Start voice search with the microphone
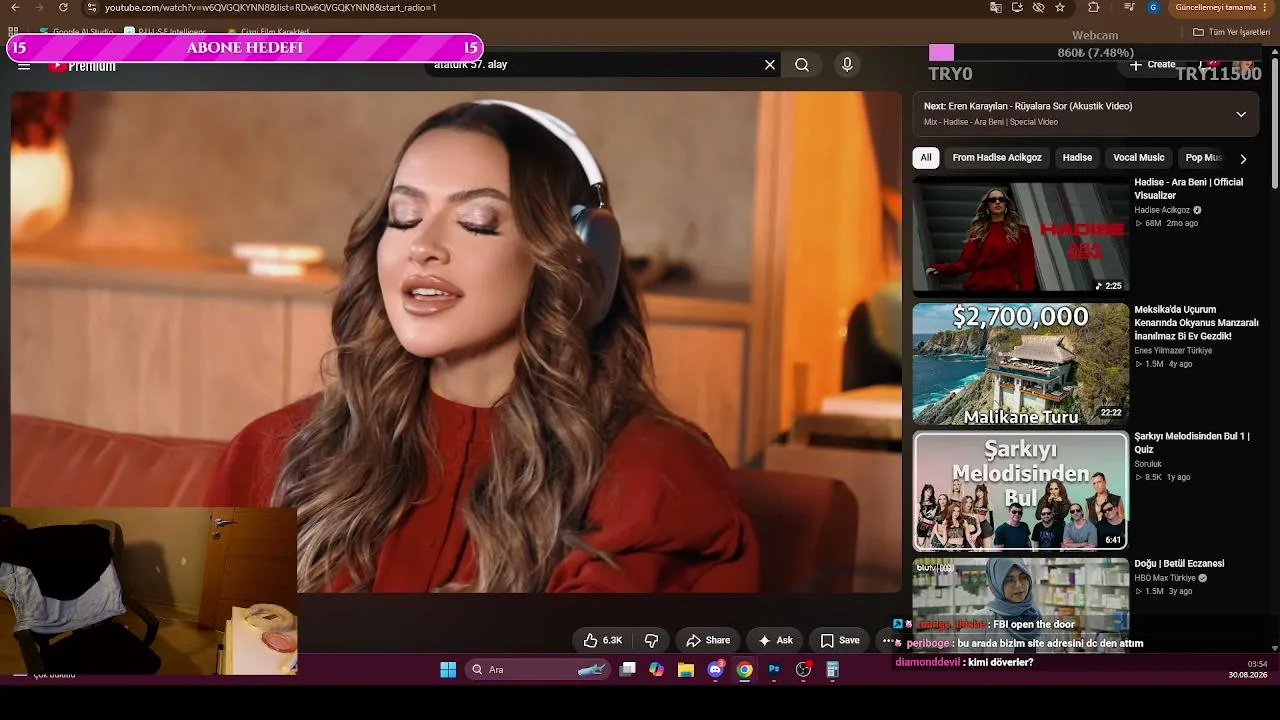The height and width of the screenshot is (720, 1280). [x=847, y=65]
